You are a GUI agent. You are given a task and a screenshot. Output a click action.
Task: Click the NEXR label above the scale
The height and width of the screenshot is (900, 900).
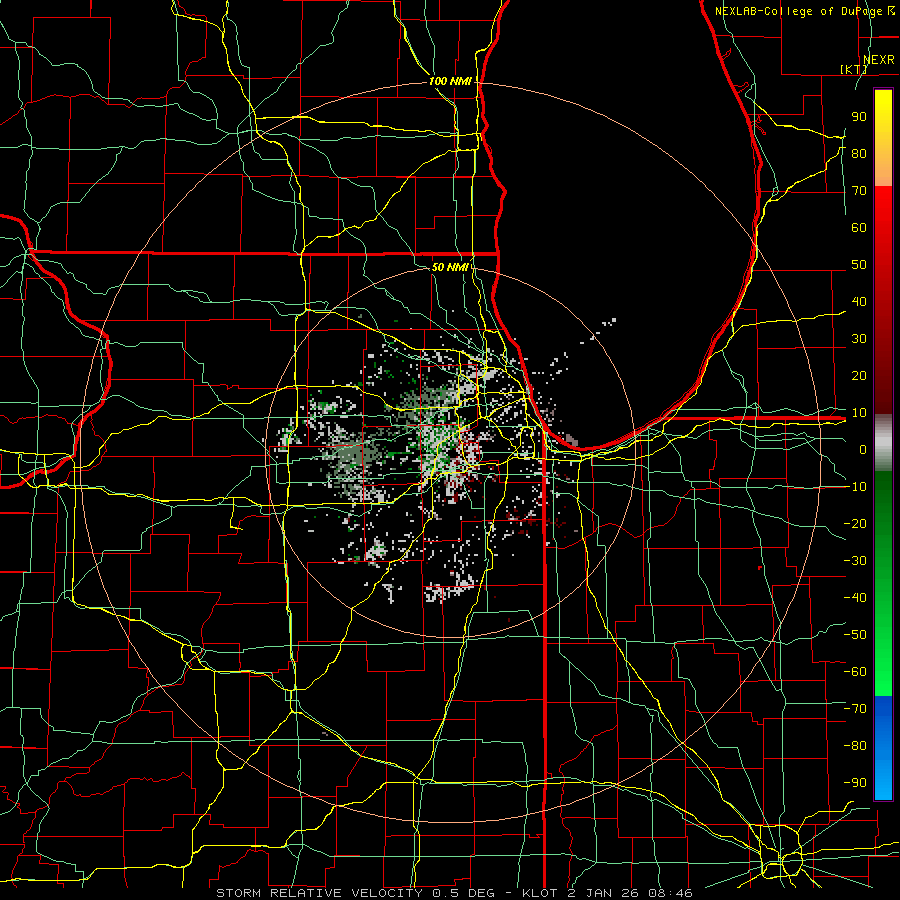pos(878,60)
